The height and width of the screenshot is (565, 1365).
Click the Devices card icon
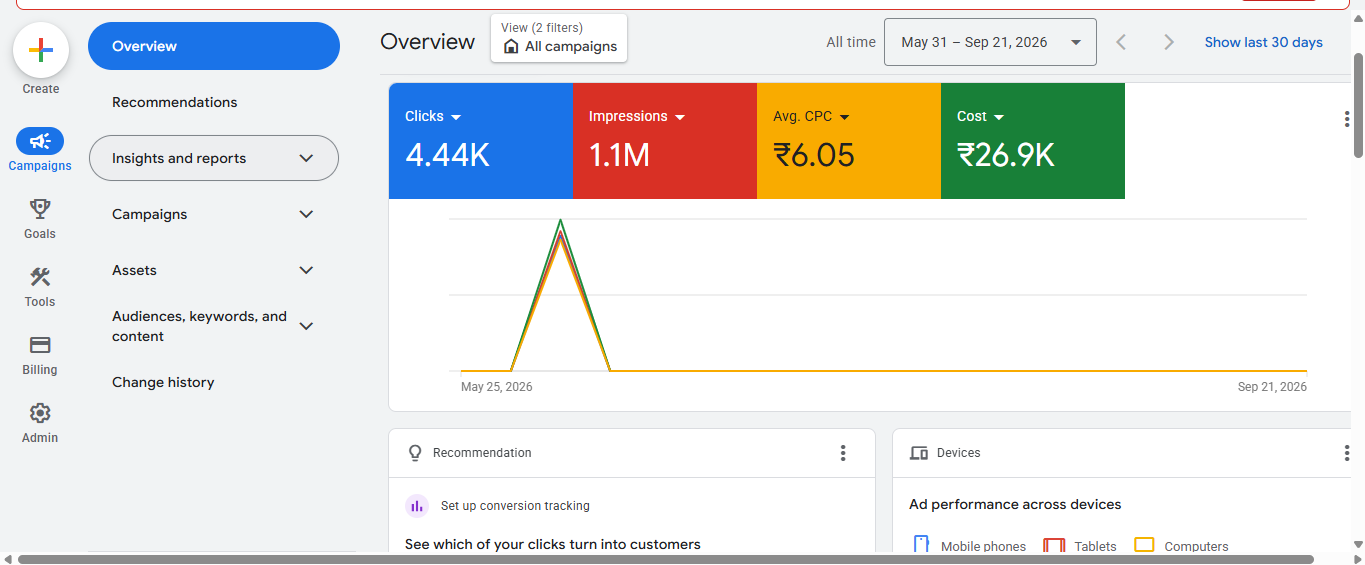[919, 453]
